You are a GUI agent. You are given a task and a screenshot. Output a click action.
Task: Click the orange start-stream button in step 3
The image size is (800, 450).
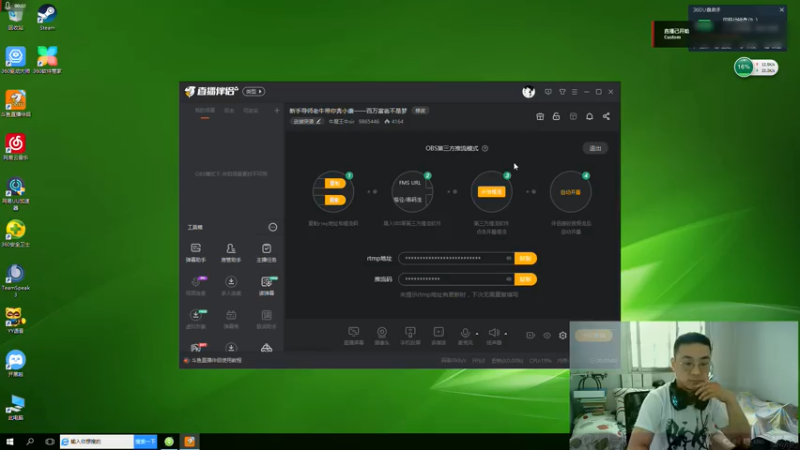[491, 192]
